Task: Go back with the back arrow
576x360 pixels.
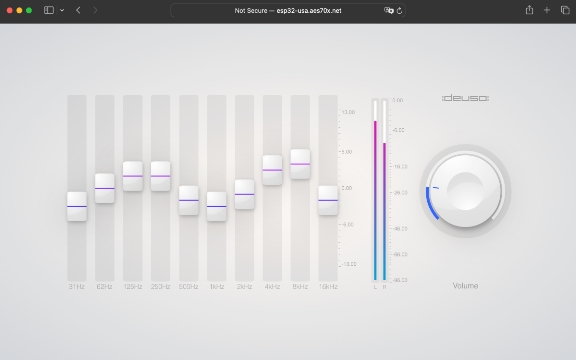Action: [x=78, y=10]
